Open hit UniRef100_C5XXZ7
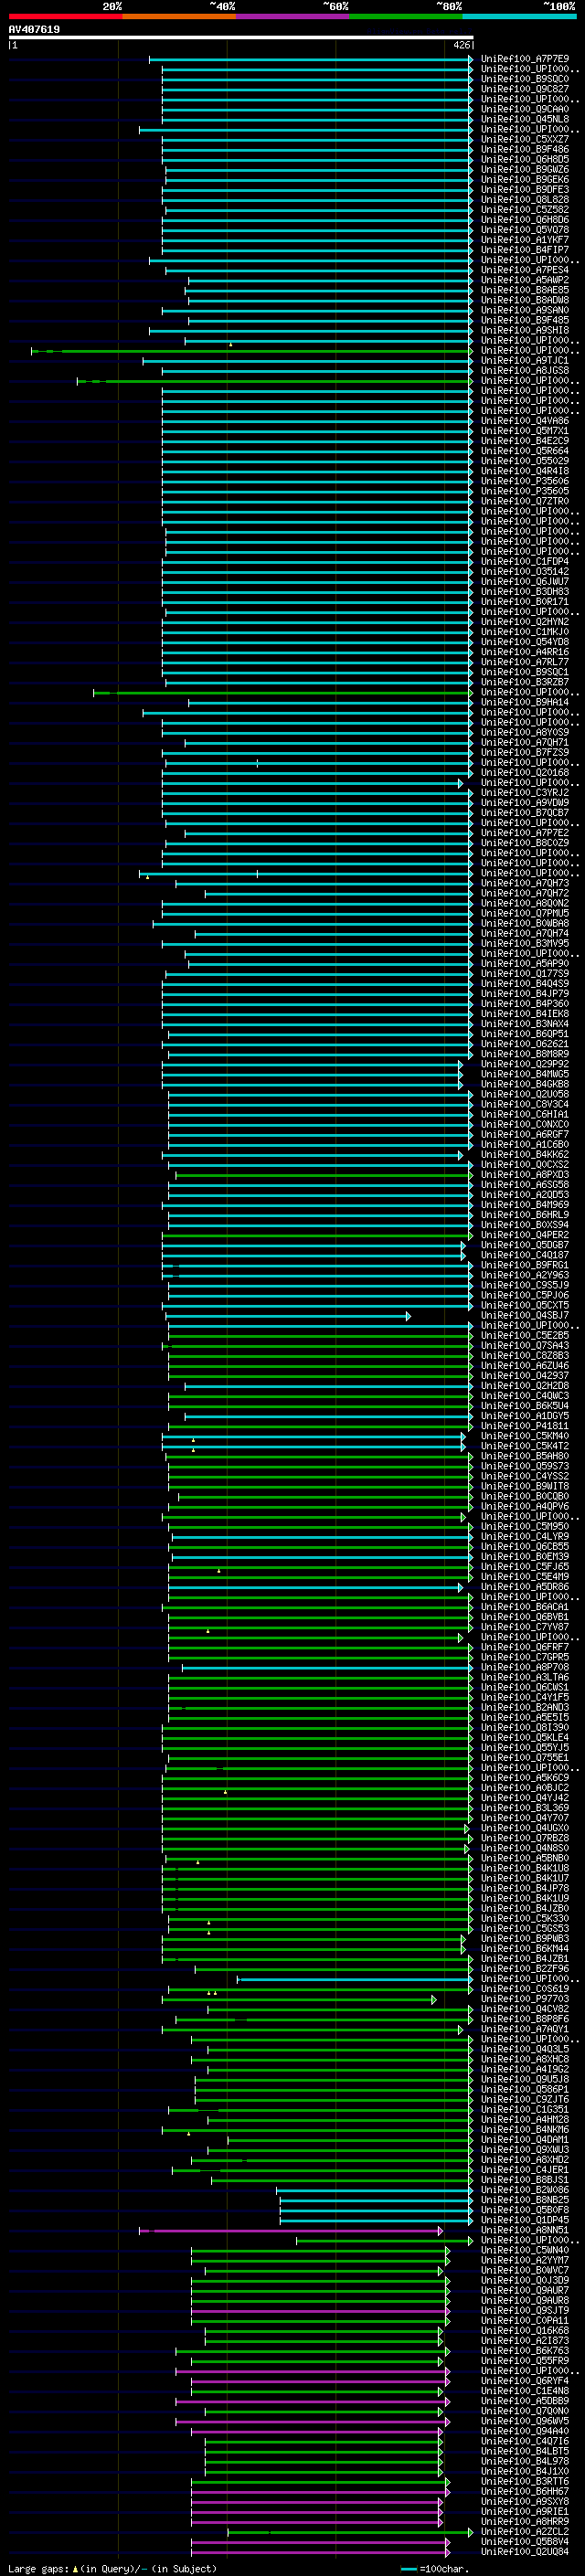 (525, 139)
